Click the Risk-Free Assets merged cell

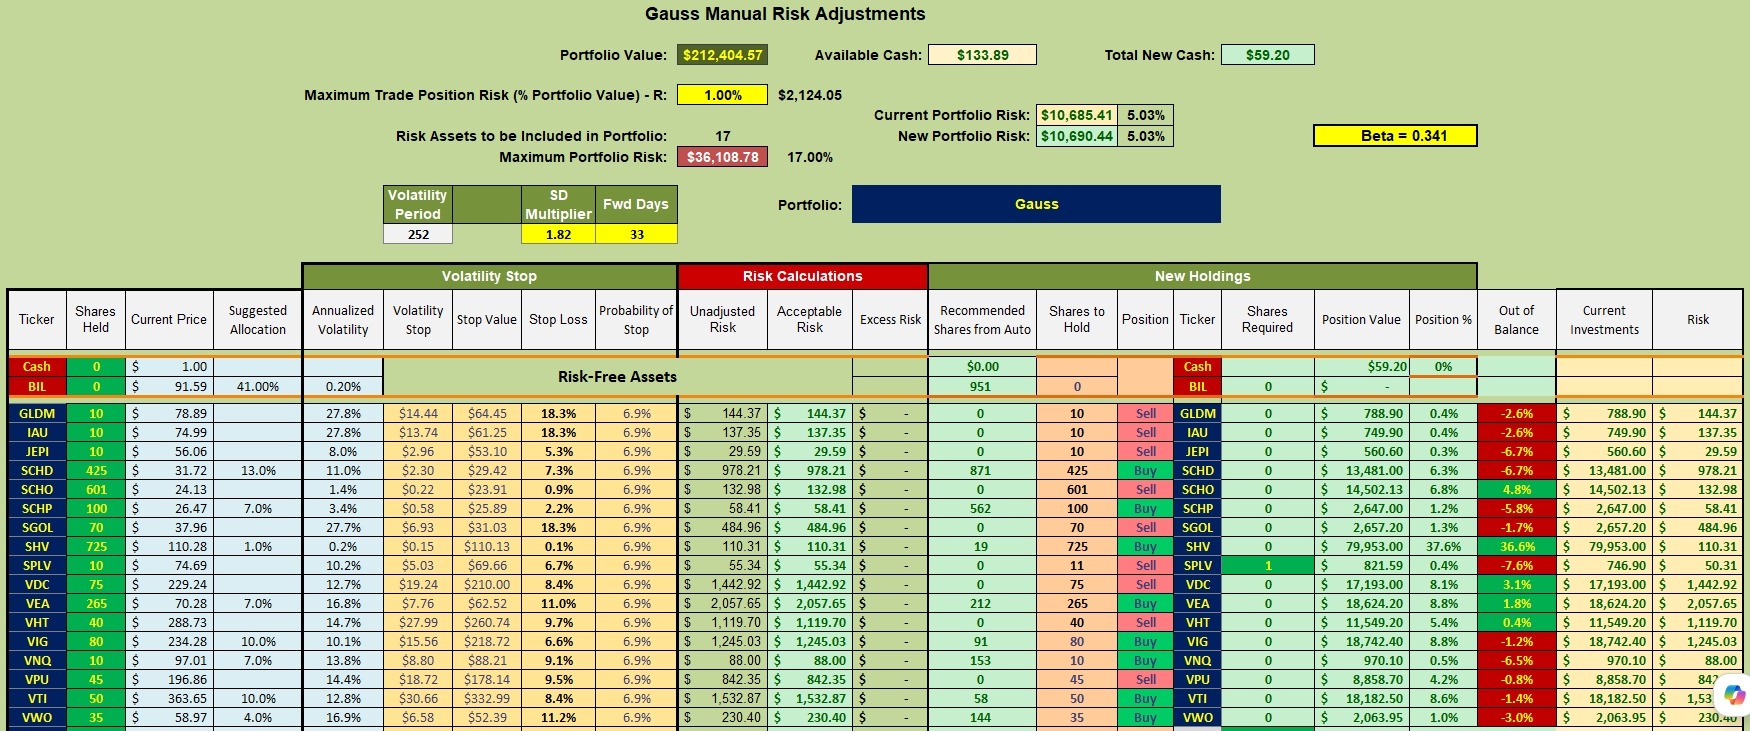618,377
